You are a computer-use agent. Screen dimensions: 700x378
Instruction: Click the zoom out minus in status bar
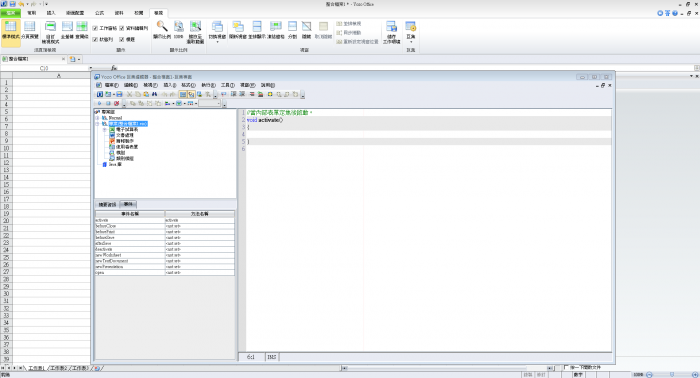click(x=649, y=374)
